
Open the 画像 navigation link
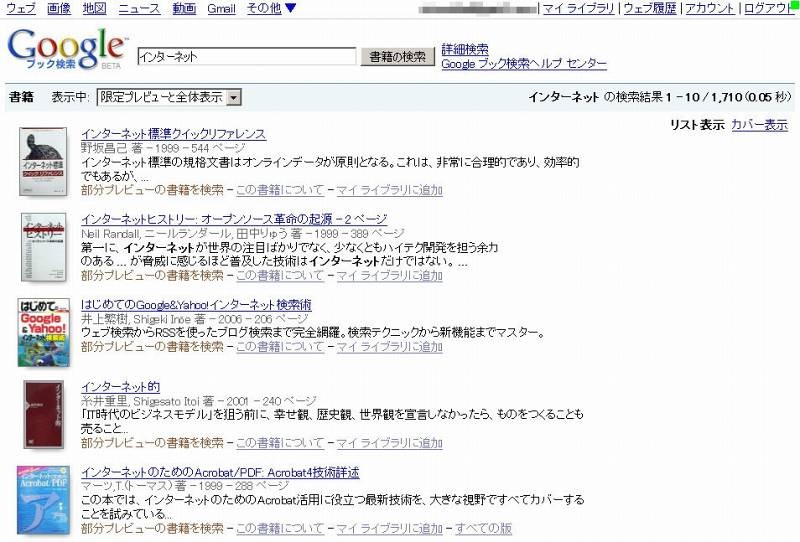[59, 8]
